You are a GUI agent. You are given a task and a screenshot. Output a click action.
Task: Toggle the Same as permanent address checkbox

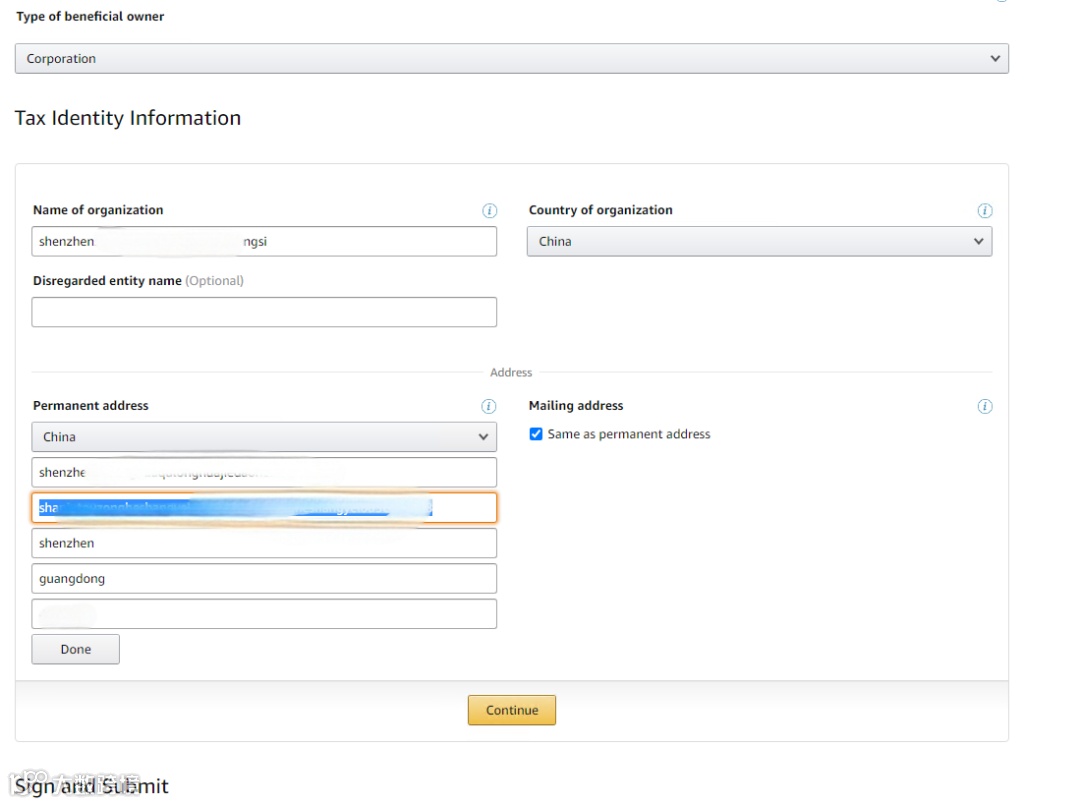pyautogui.click(x=536, y=434)
